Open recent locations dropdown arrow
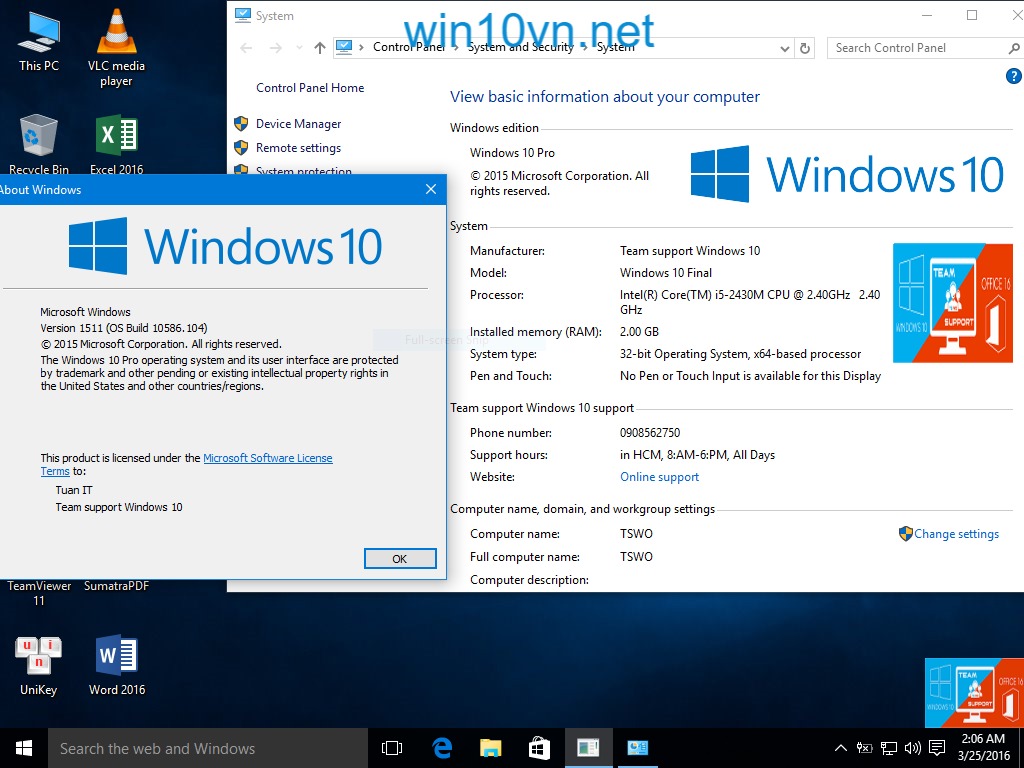This screenshot has height=768, width=1024. [299, 48]
